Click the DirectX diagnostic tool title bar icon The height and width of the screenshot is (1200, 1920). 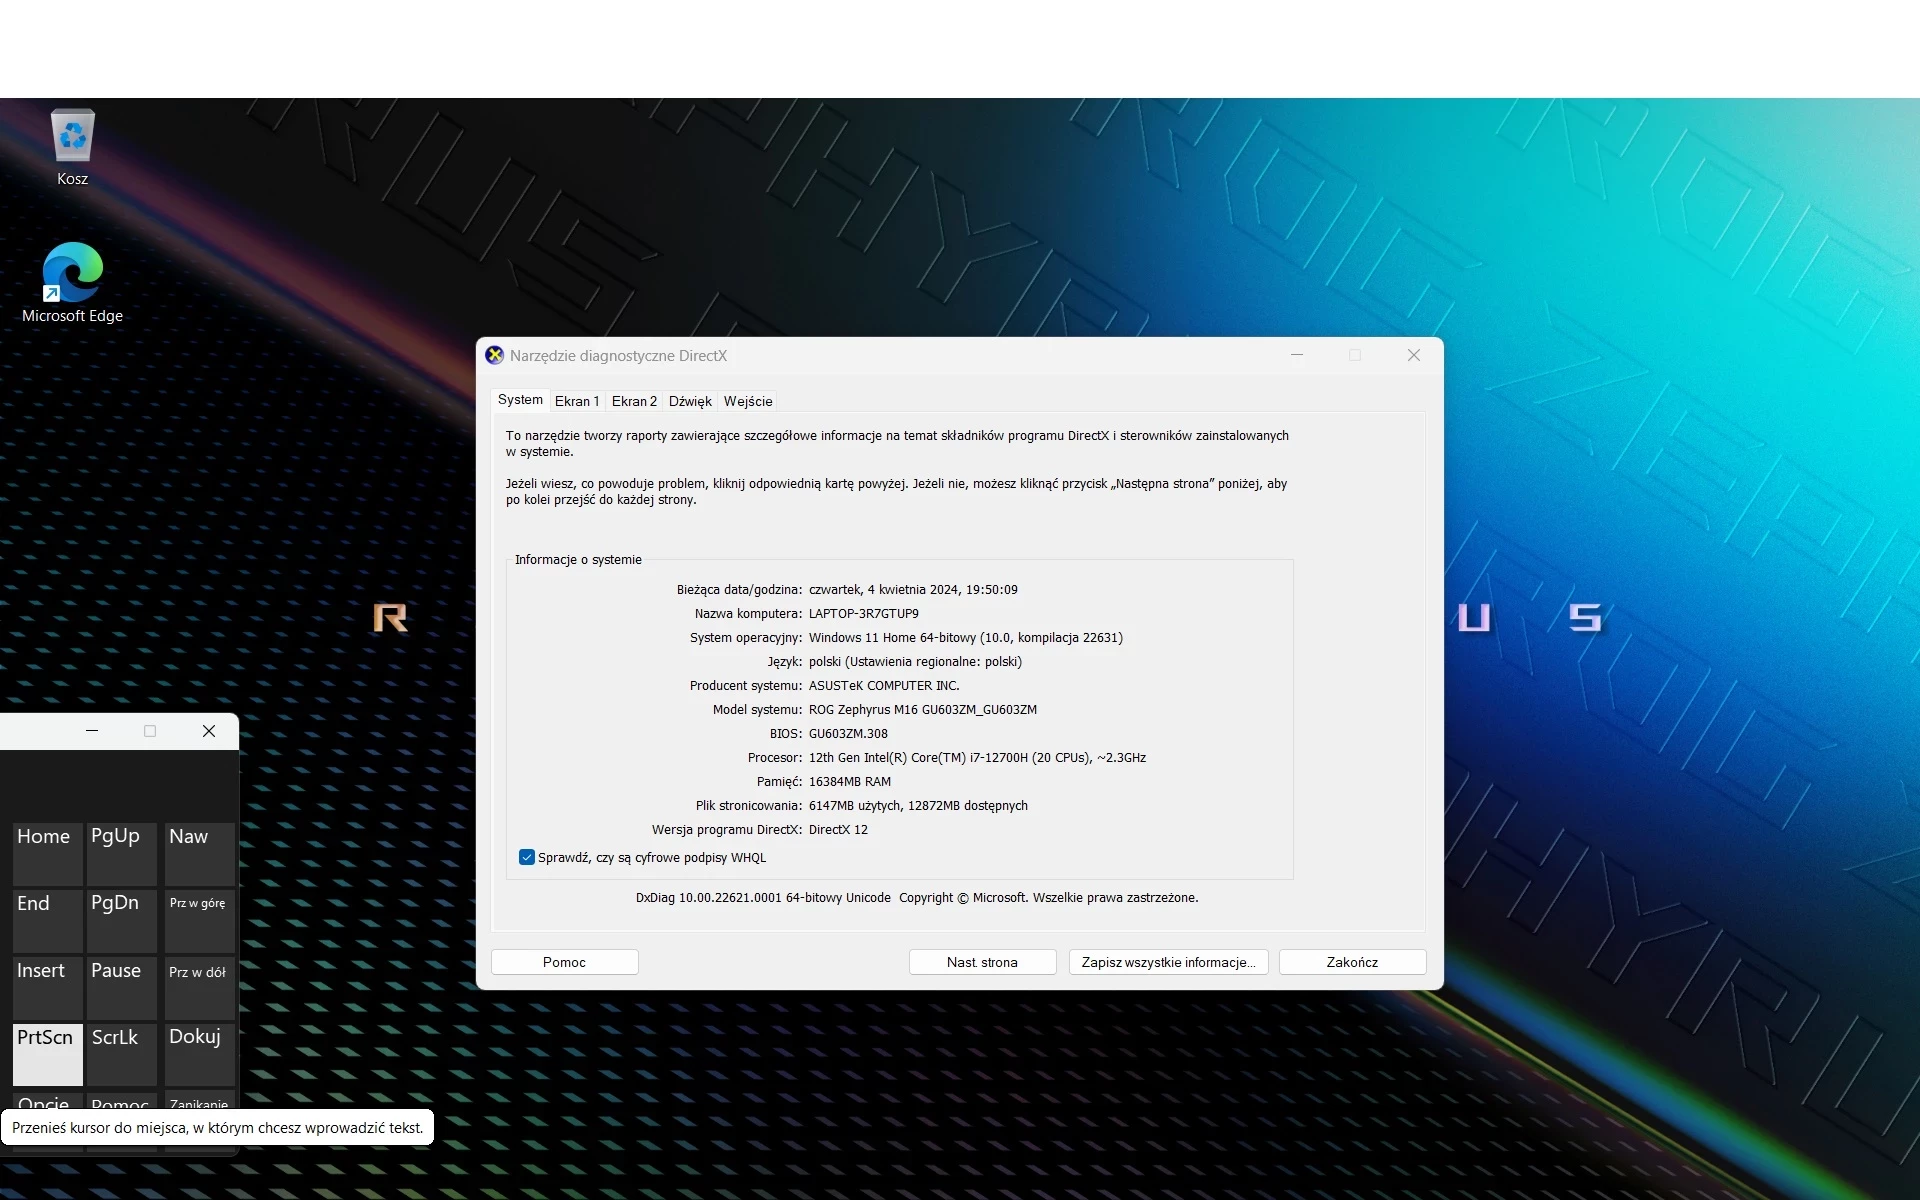(494, 355)
